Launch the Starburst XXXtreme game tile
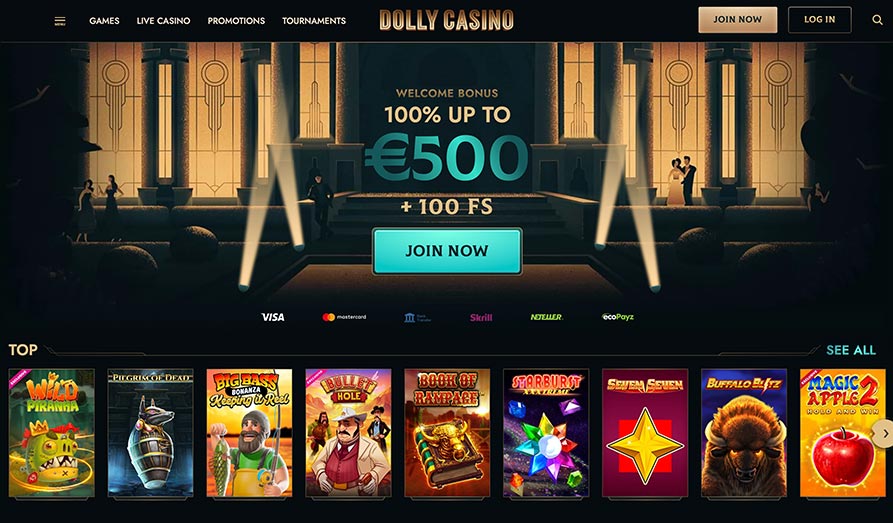Image resolution: width=893 pixels, height=523 pixels. point(546,433)
